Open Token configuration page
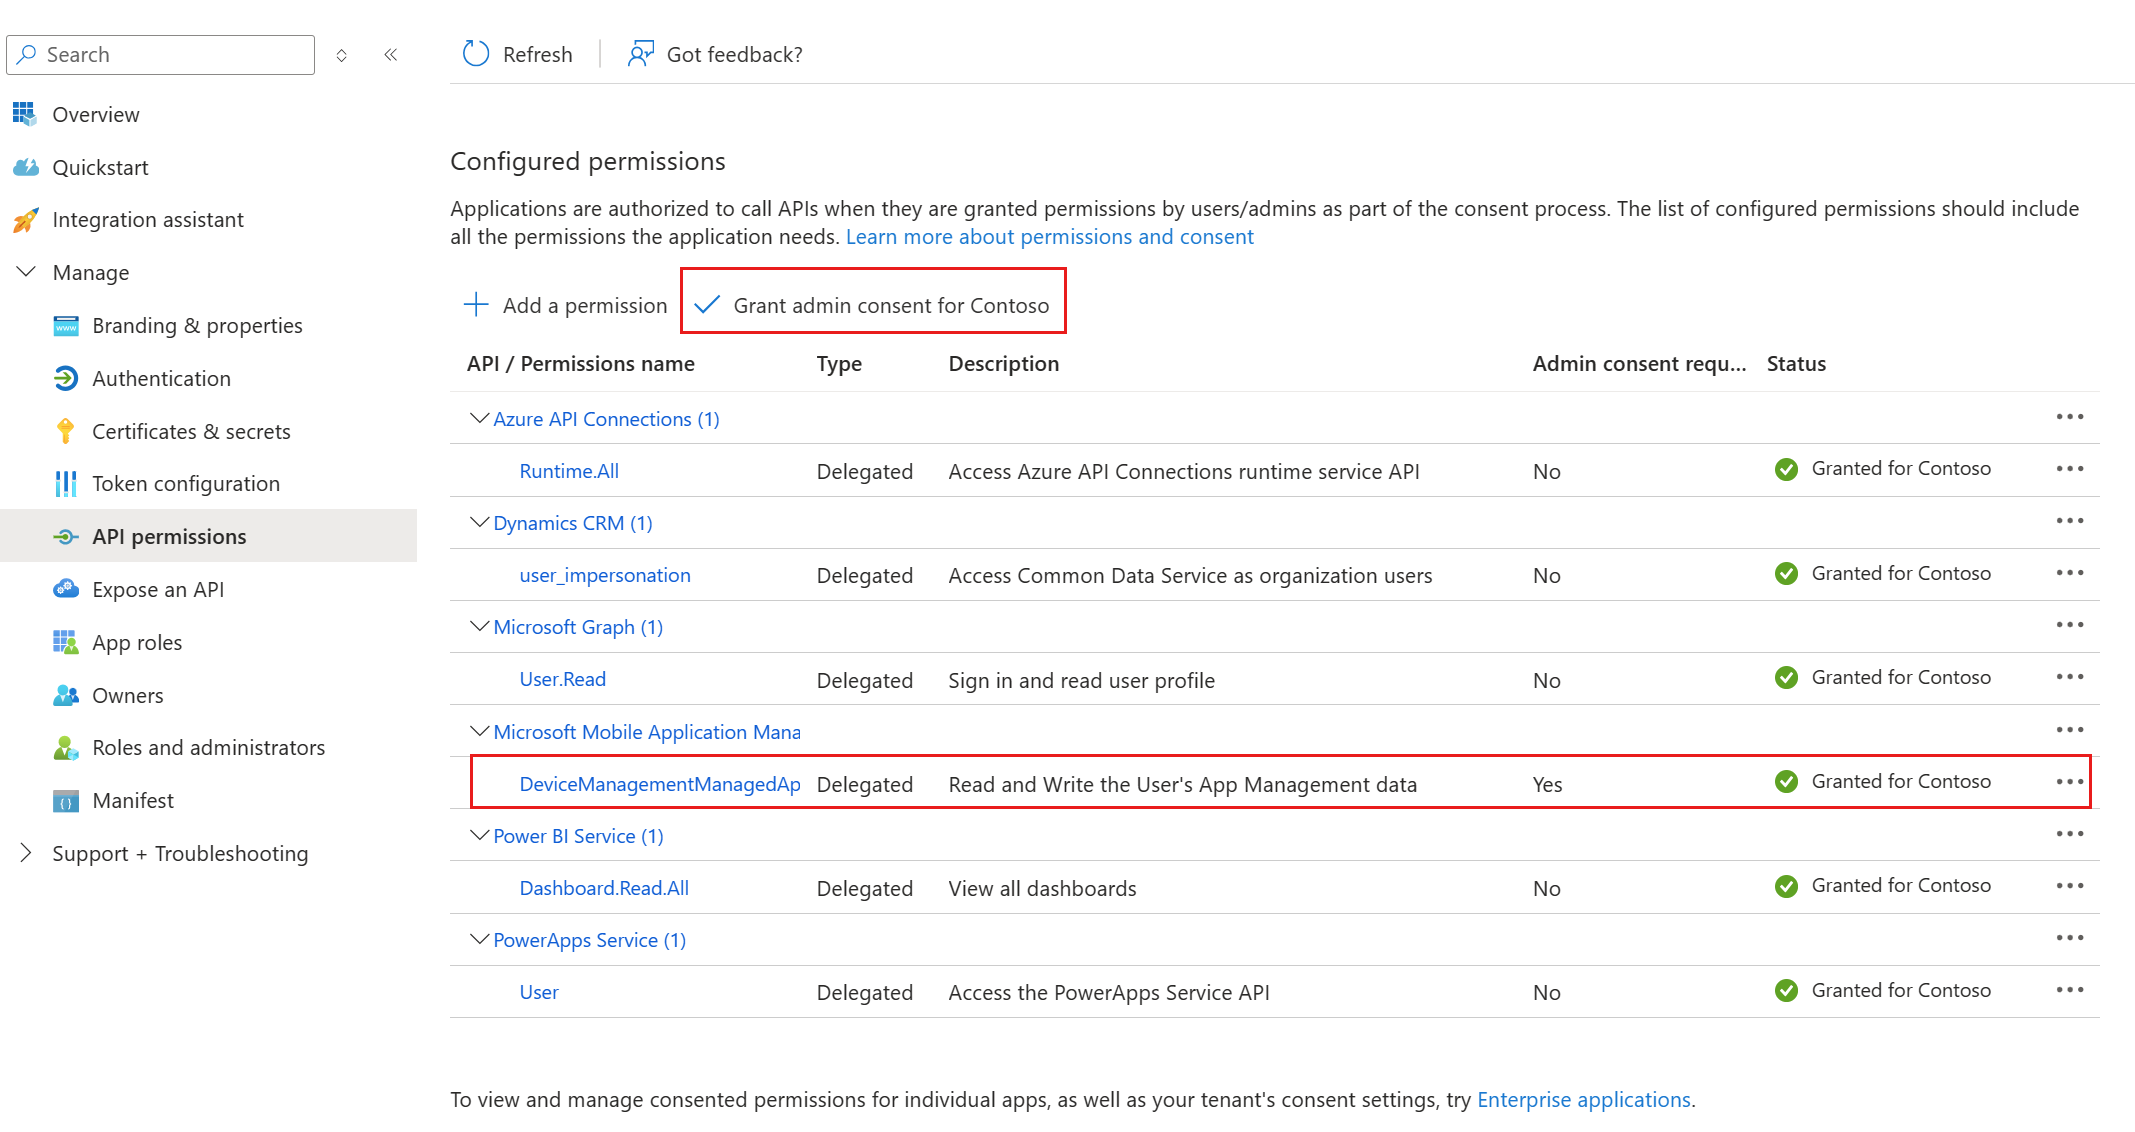Image resolution: width=2135 pixels, height=1132 pixels. tap(185, 484)
